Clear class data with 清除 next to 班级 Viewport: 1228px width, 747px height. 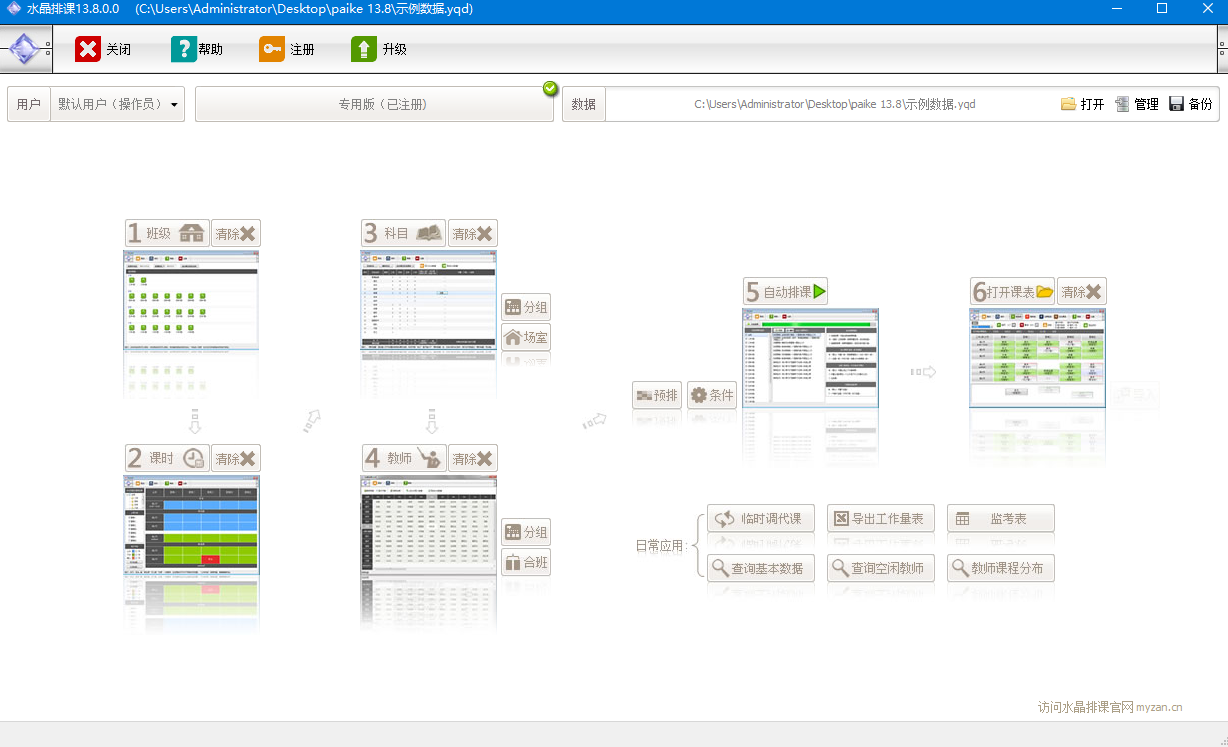tap(236, 234)
